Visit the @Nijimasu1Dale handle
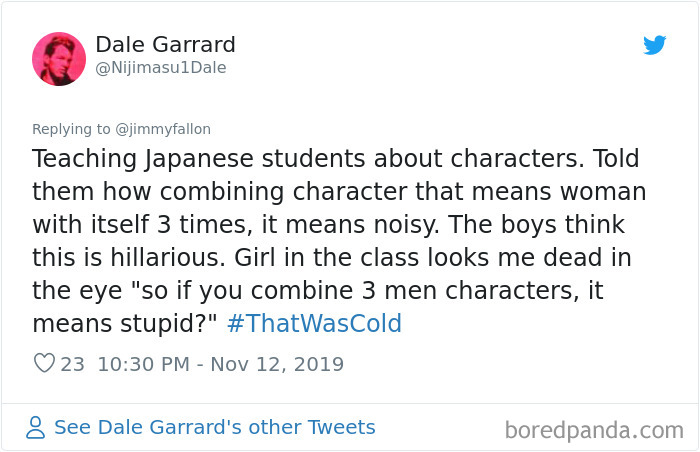700x452 pixels. point(161,68)
